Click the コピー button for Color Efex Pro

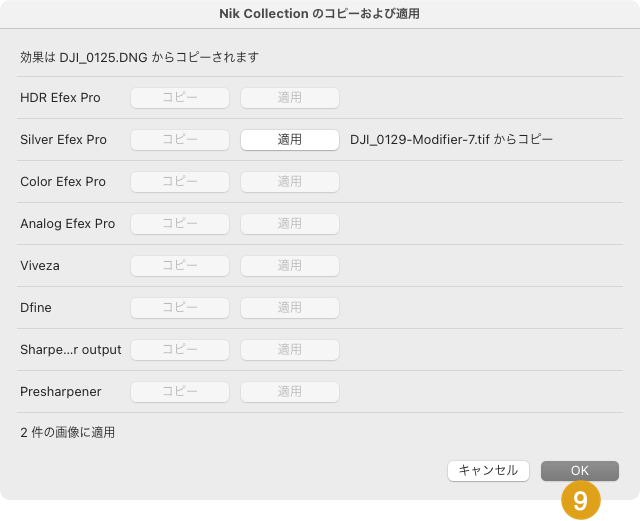point(180,182)
